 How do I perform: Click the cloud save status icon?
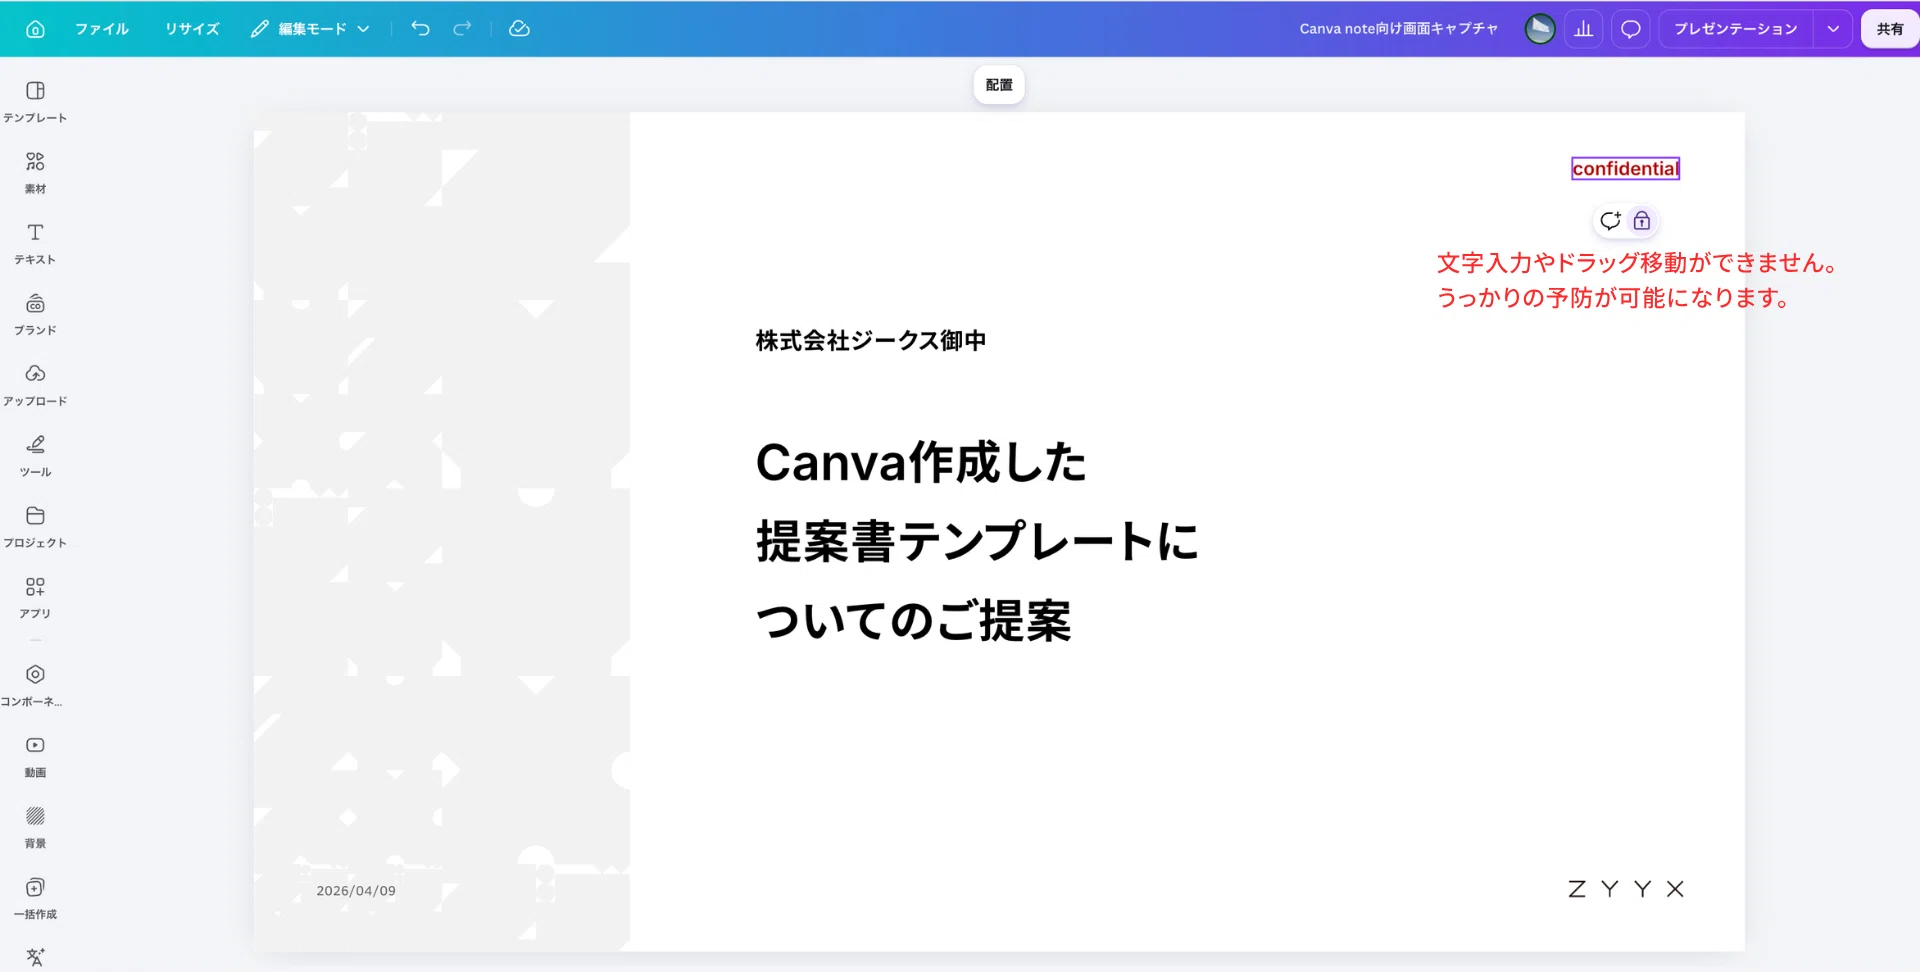click(x=519, y=29)
